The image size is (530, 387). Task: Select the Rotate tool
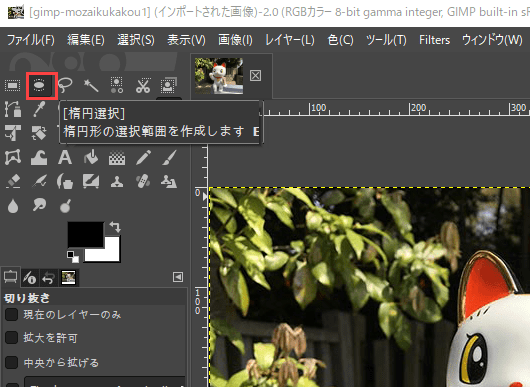pyautogui.click(x=39, y=133)
